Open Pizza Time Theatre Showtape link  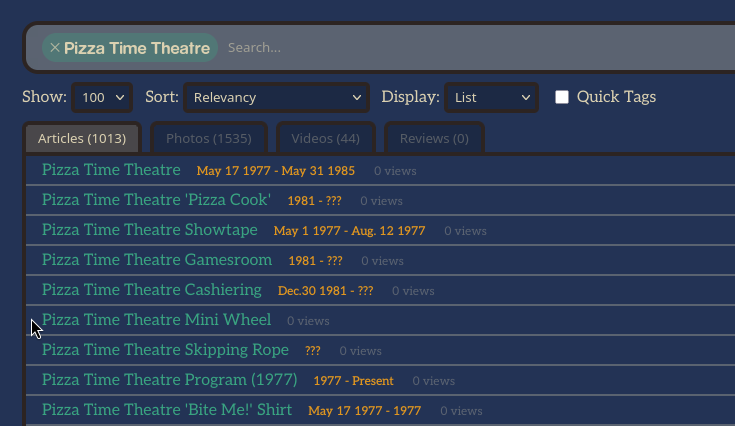(149, 230)
